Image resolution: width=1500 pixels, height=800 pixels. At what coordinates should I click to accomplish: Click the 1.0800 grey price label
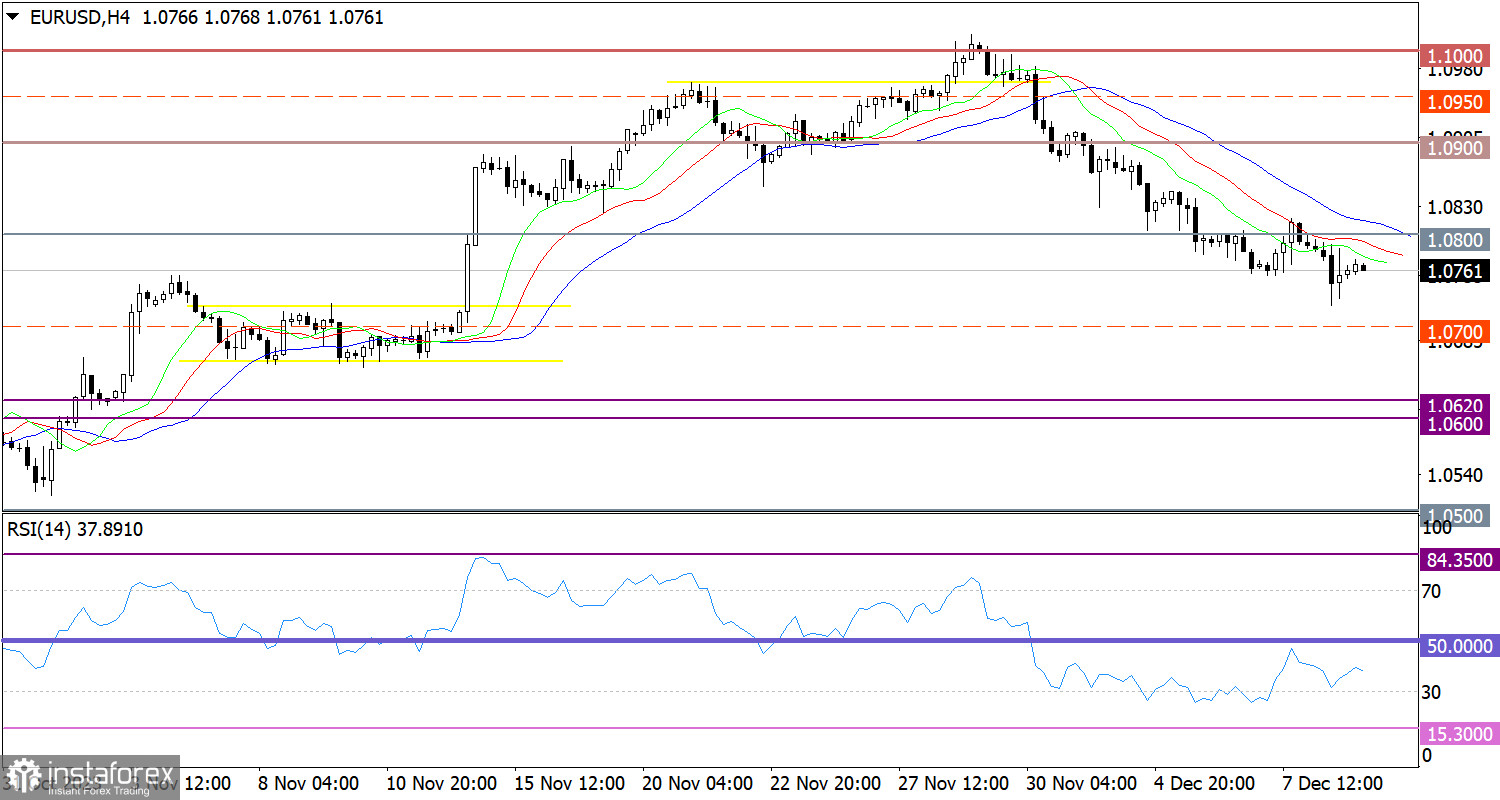click(1457, 240)
